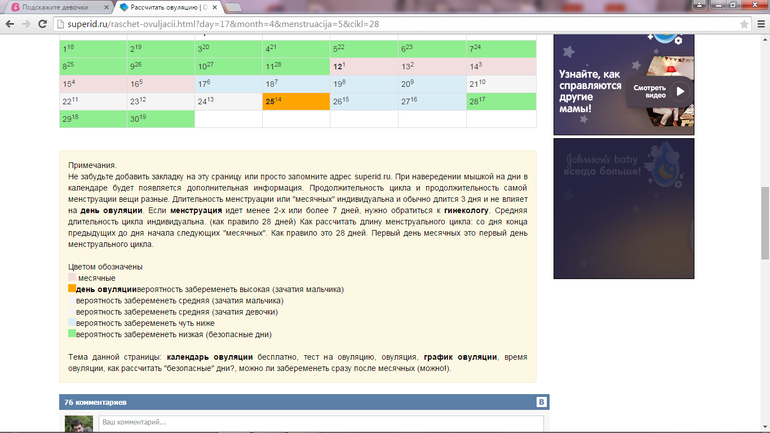Click the Цветом обозначены label

[x=105, y=267]
